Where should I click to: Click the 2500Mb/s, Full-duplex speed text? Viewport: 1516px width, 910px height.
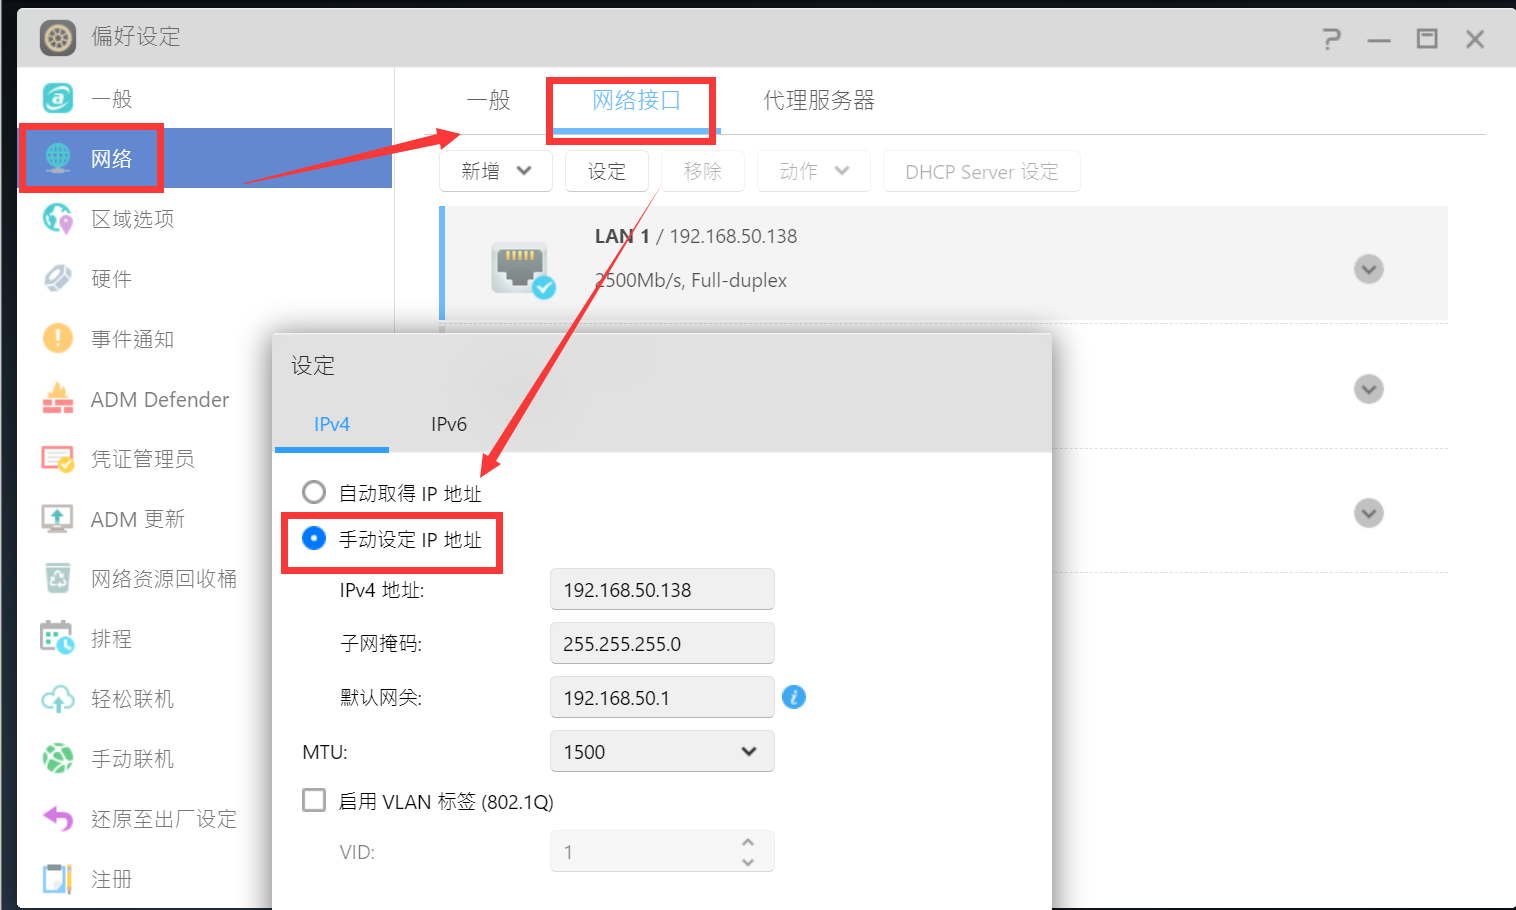(x=691, y=280)
